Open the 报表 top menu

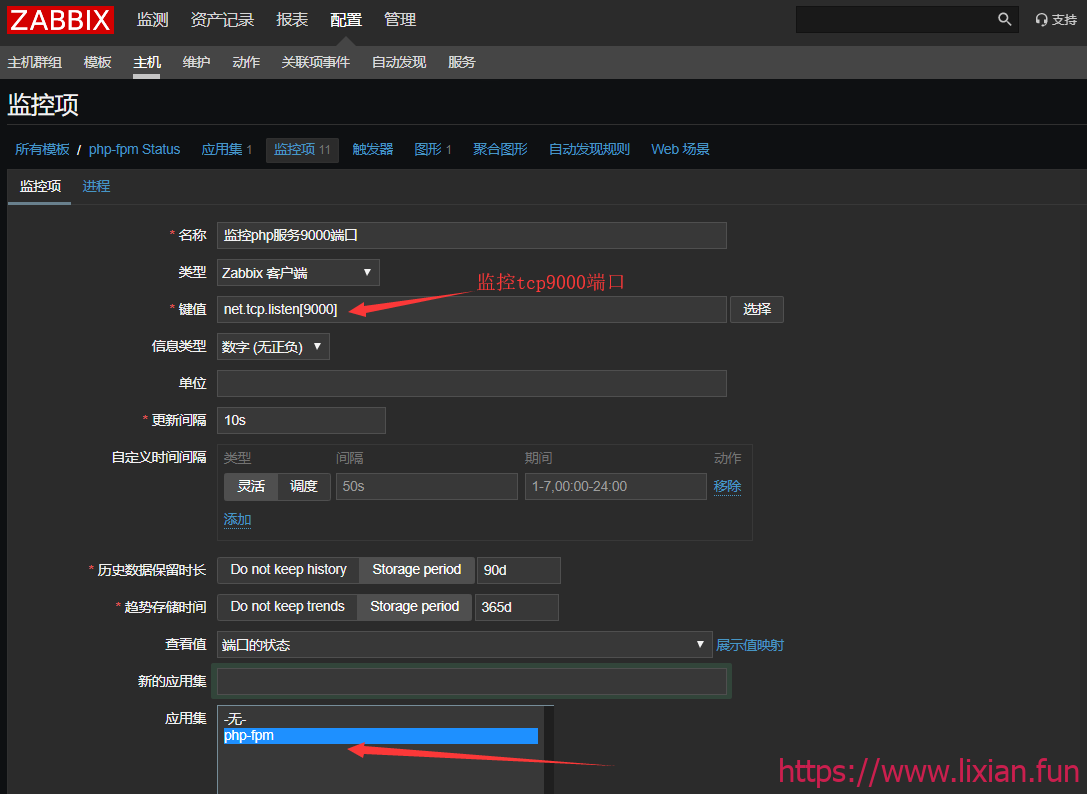(x=292, y=19)
